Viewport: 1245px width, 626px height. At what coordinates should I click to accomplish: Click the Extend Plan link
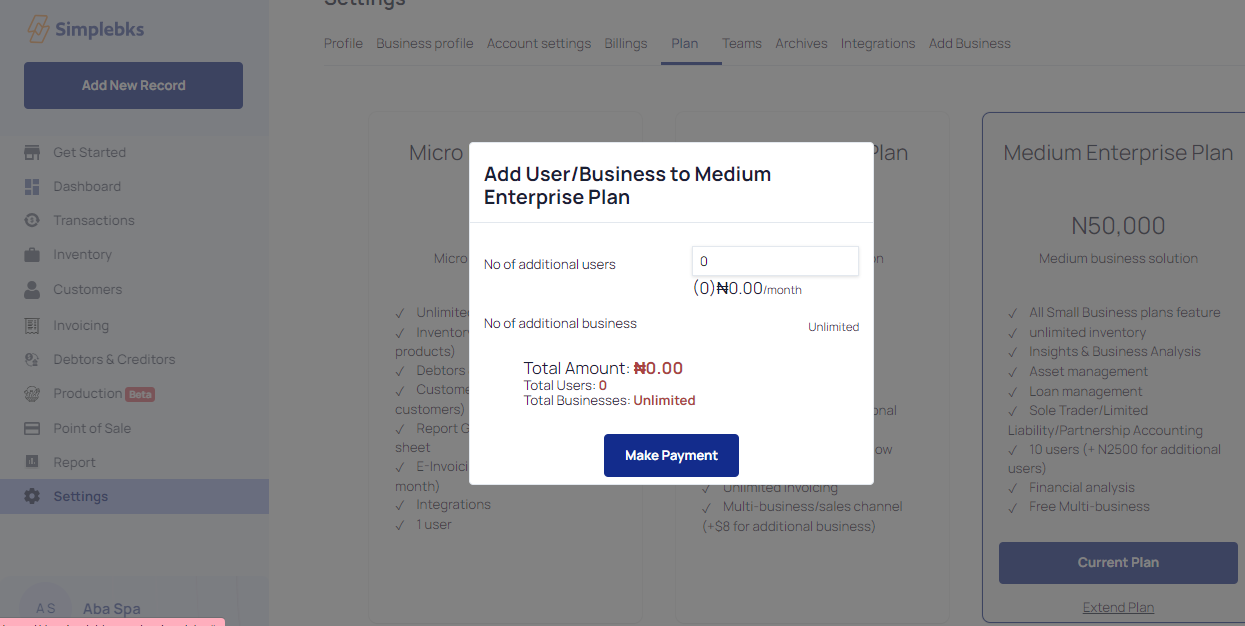[1118, 608]
